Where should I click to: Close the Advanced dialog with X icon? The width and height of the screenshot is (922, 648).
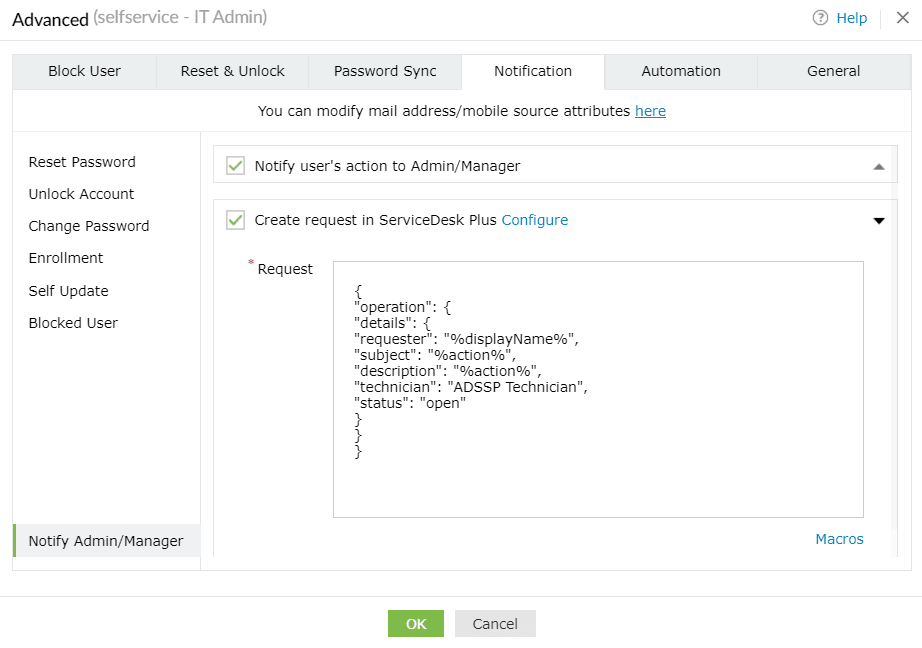coord(902,18)
